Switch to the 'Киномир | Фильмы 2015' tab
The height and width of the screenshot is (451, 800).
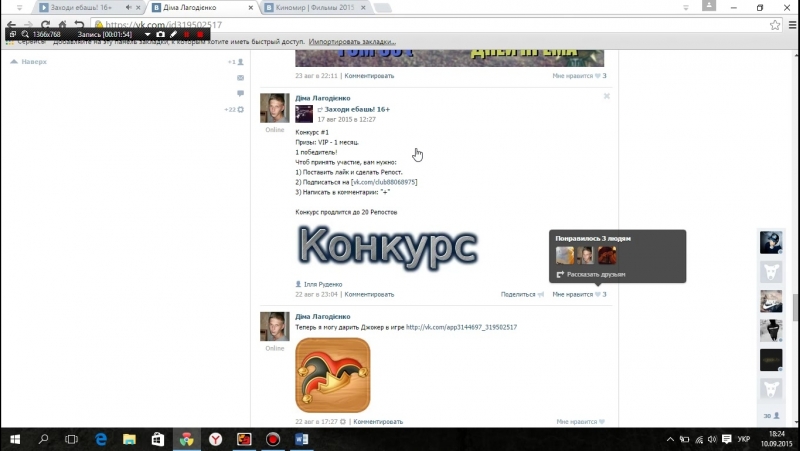tap(314, 8)
